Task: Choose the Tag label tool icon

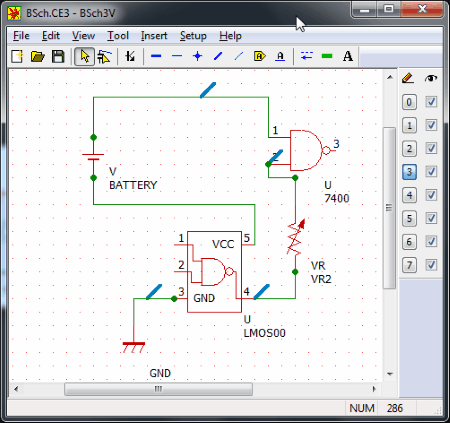Action: (x=260, y=56)
